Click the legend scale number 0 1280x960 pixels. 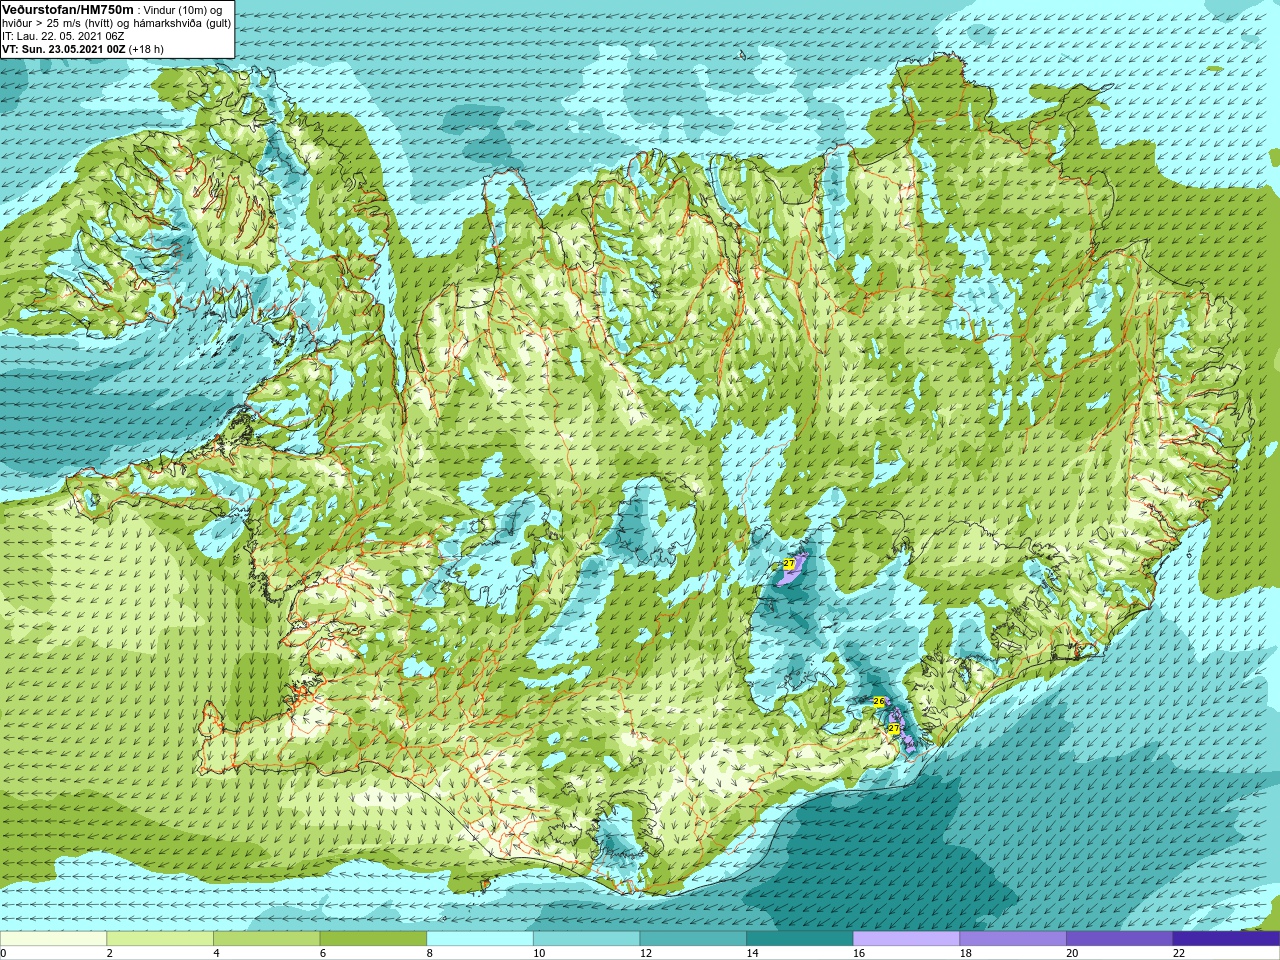click(3, 953)
